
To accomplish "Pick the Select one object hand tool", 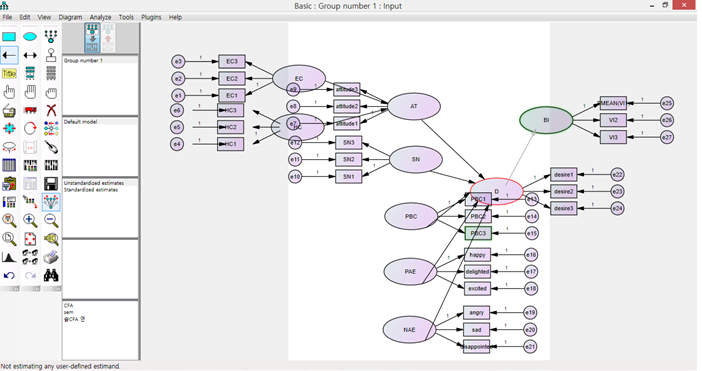I will click(9, 92).
